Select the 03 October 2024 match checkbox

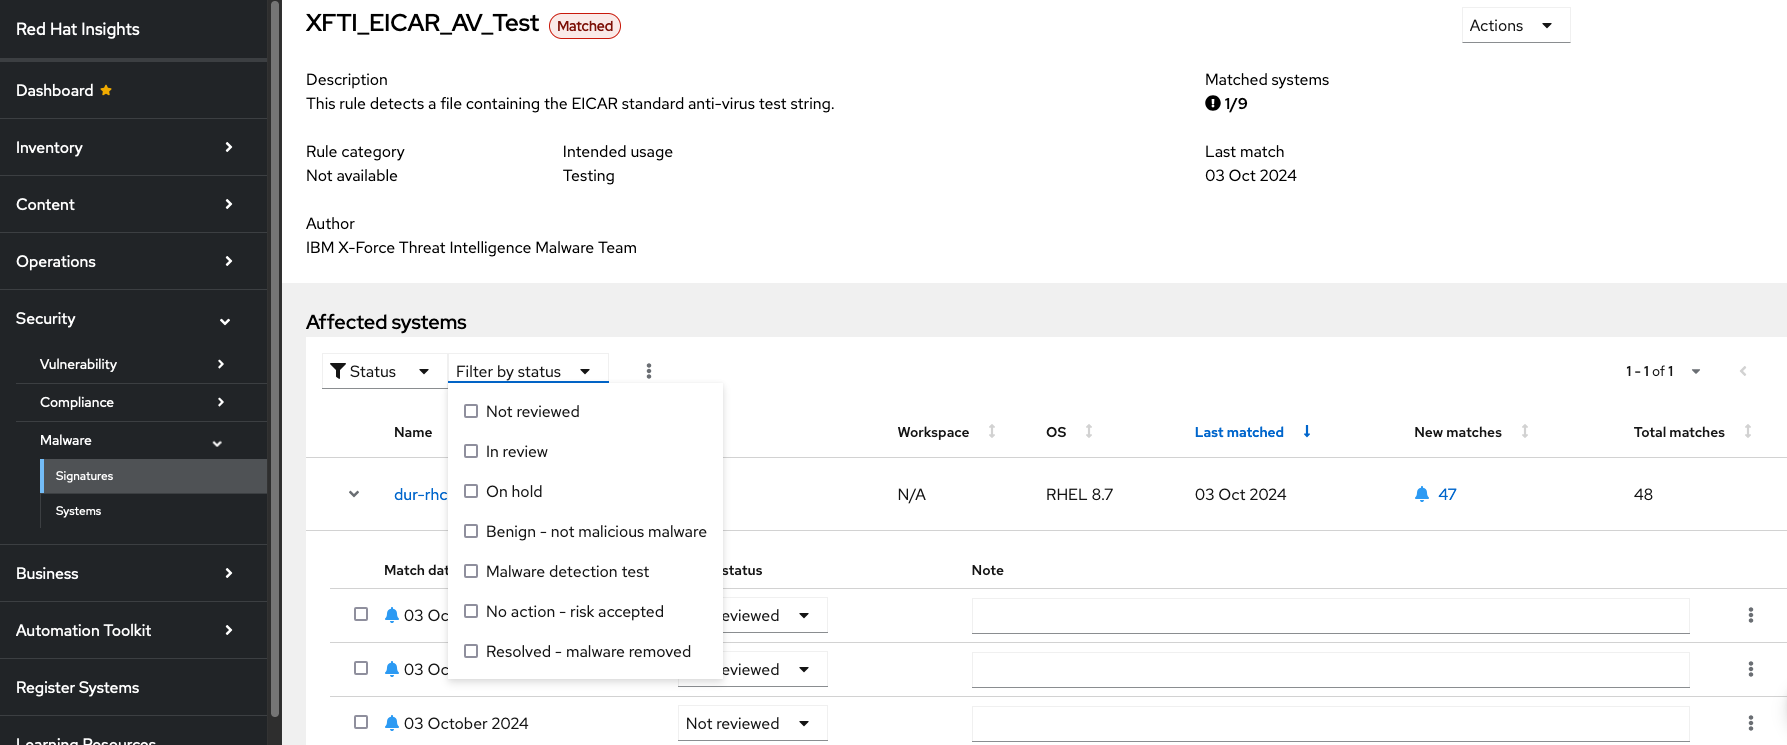361,722
